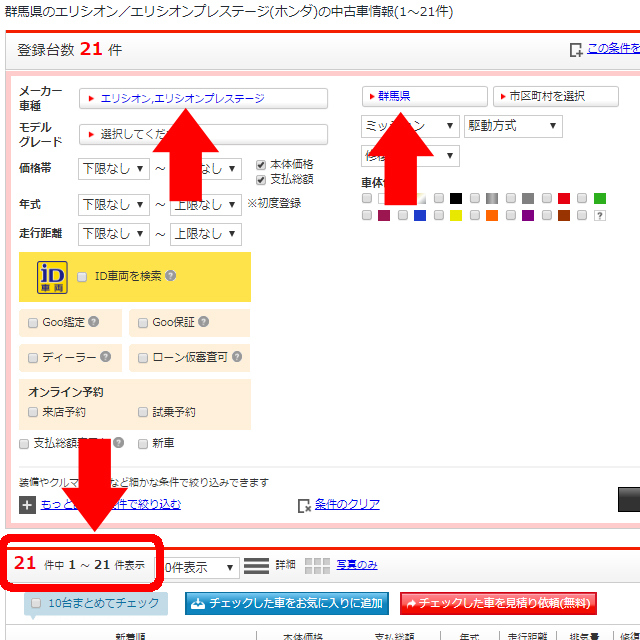Open help icon beside ID車両を検索
The width and height of the screenshot is (640, 640).
coord(171,276)
